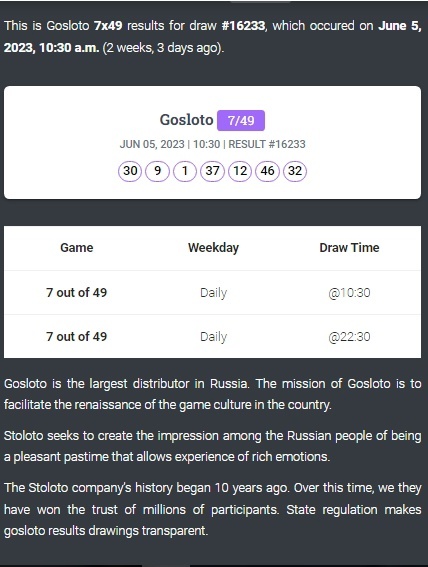This screenshot has width=428, height=567.
Task: Select the first 7 out of 49 row
Action: tap(213, 293)
